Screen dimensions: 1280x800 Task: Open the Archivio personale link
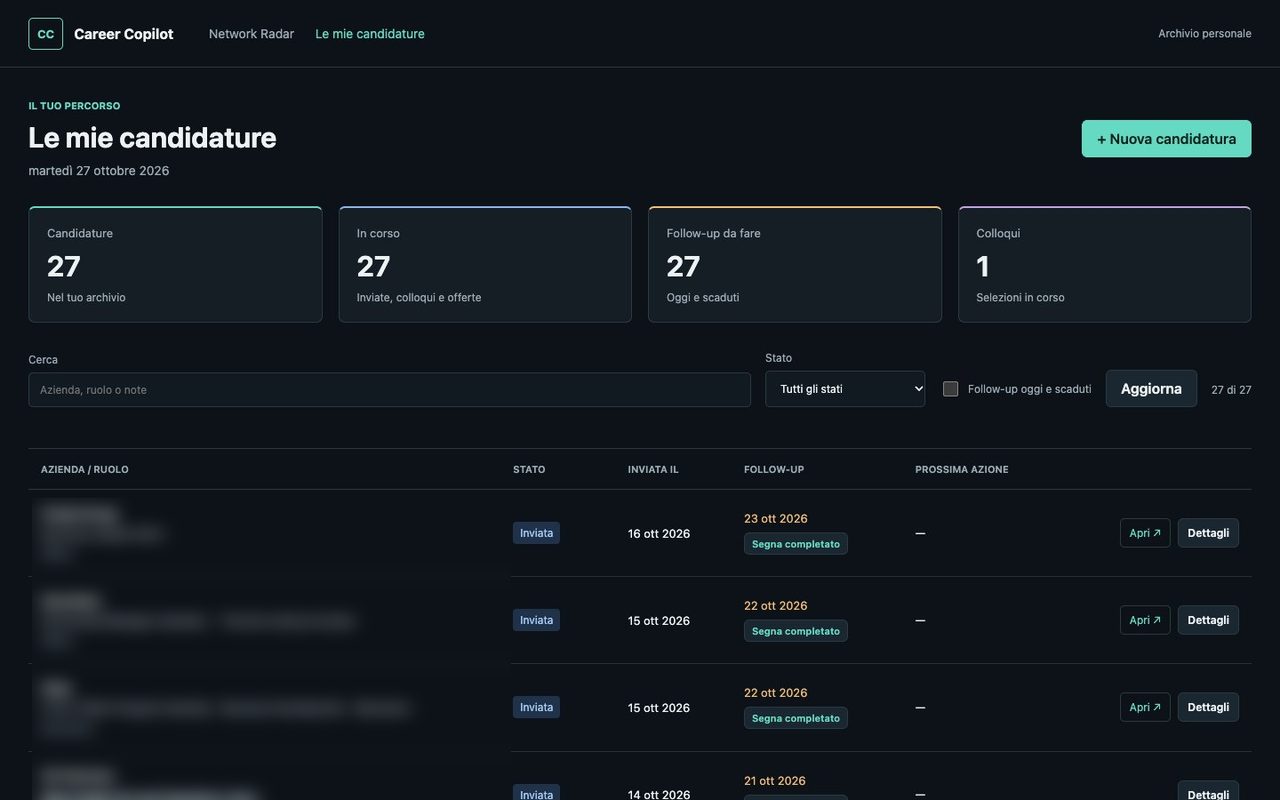tap(1205, 34)
